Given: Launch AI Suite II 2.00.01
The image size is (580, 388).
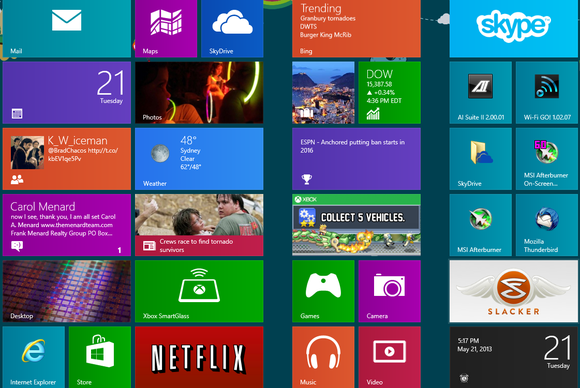Looking at the screenshot, I should tap(480, 92).
